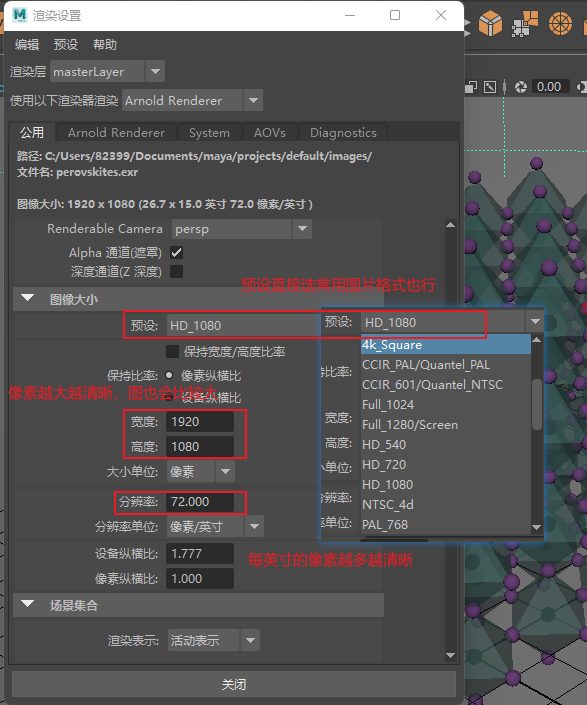Click the camera shutter exposure icon
The height and width of the screenshot is (705, 587).
tap(520, 87)
